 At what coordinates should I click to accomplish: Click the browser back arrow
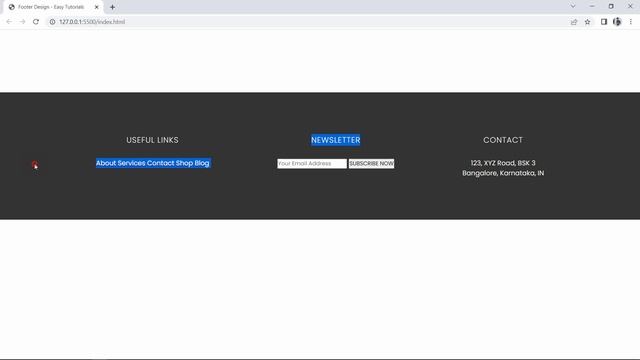point(9,22)
